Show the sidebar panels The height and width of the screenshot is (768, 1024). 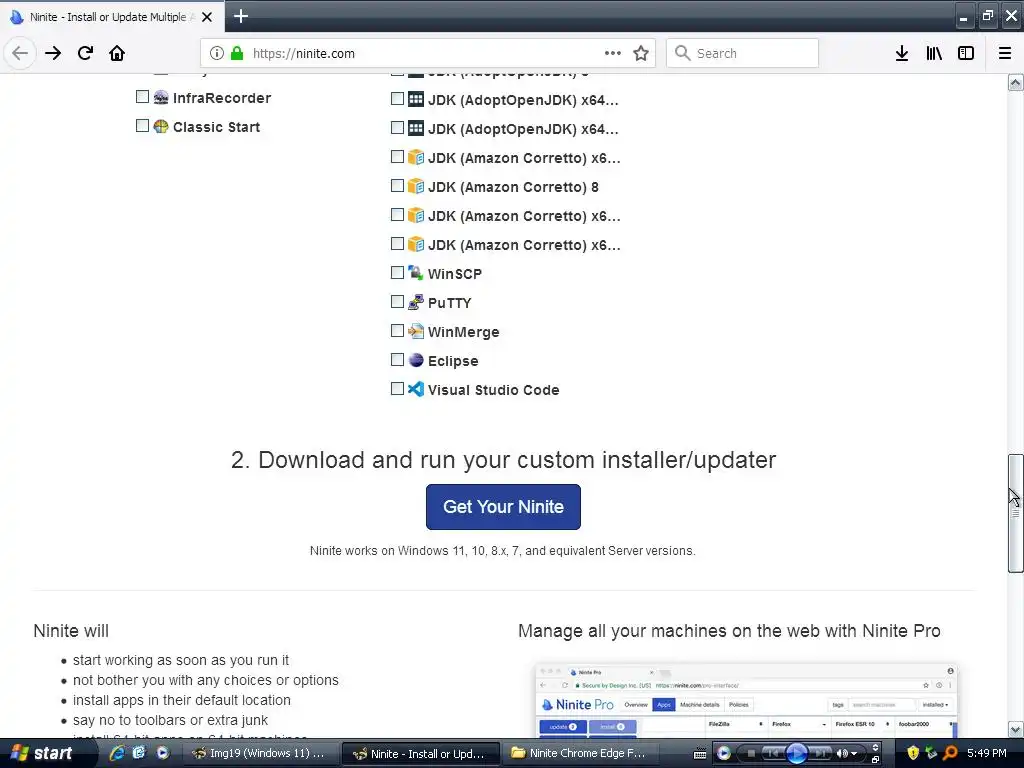pos(966,53)
